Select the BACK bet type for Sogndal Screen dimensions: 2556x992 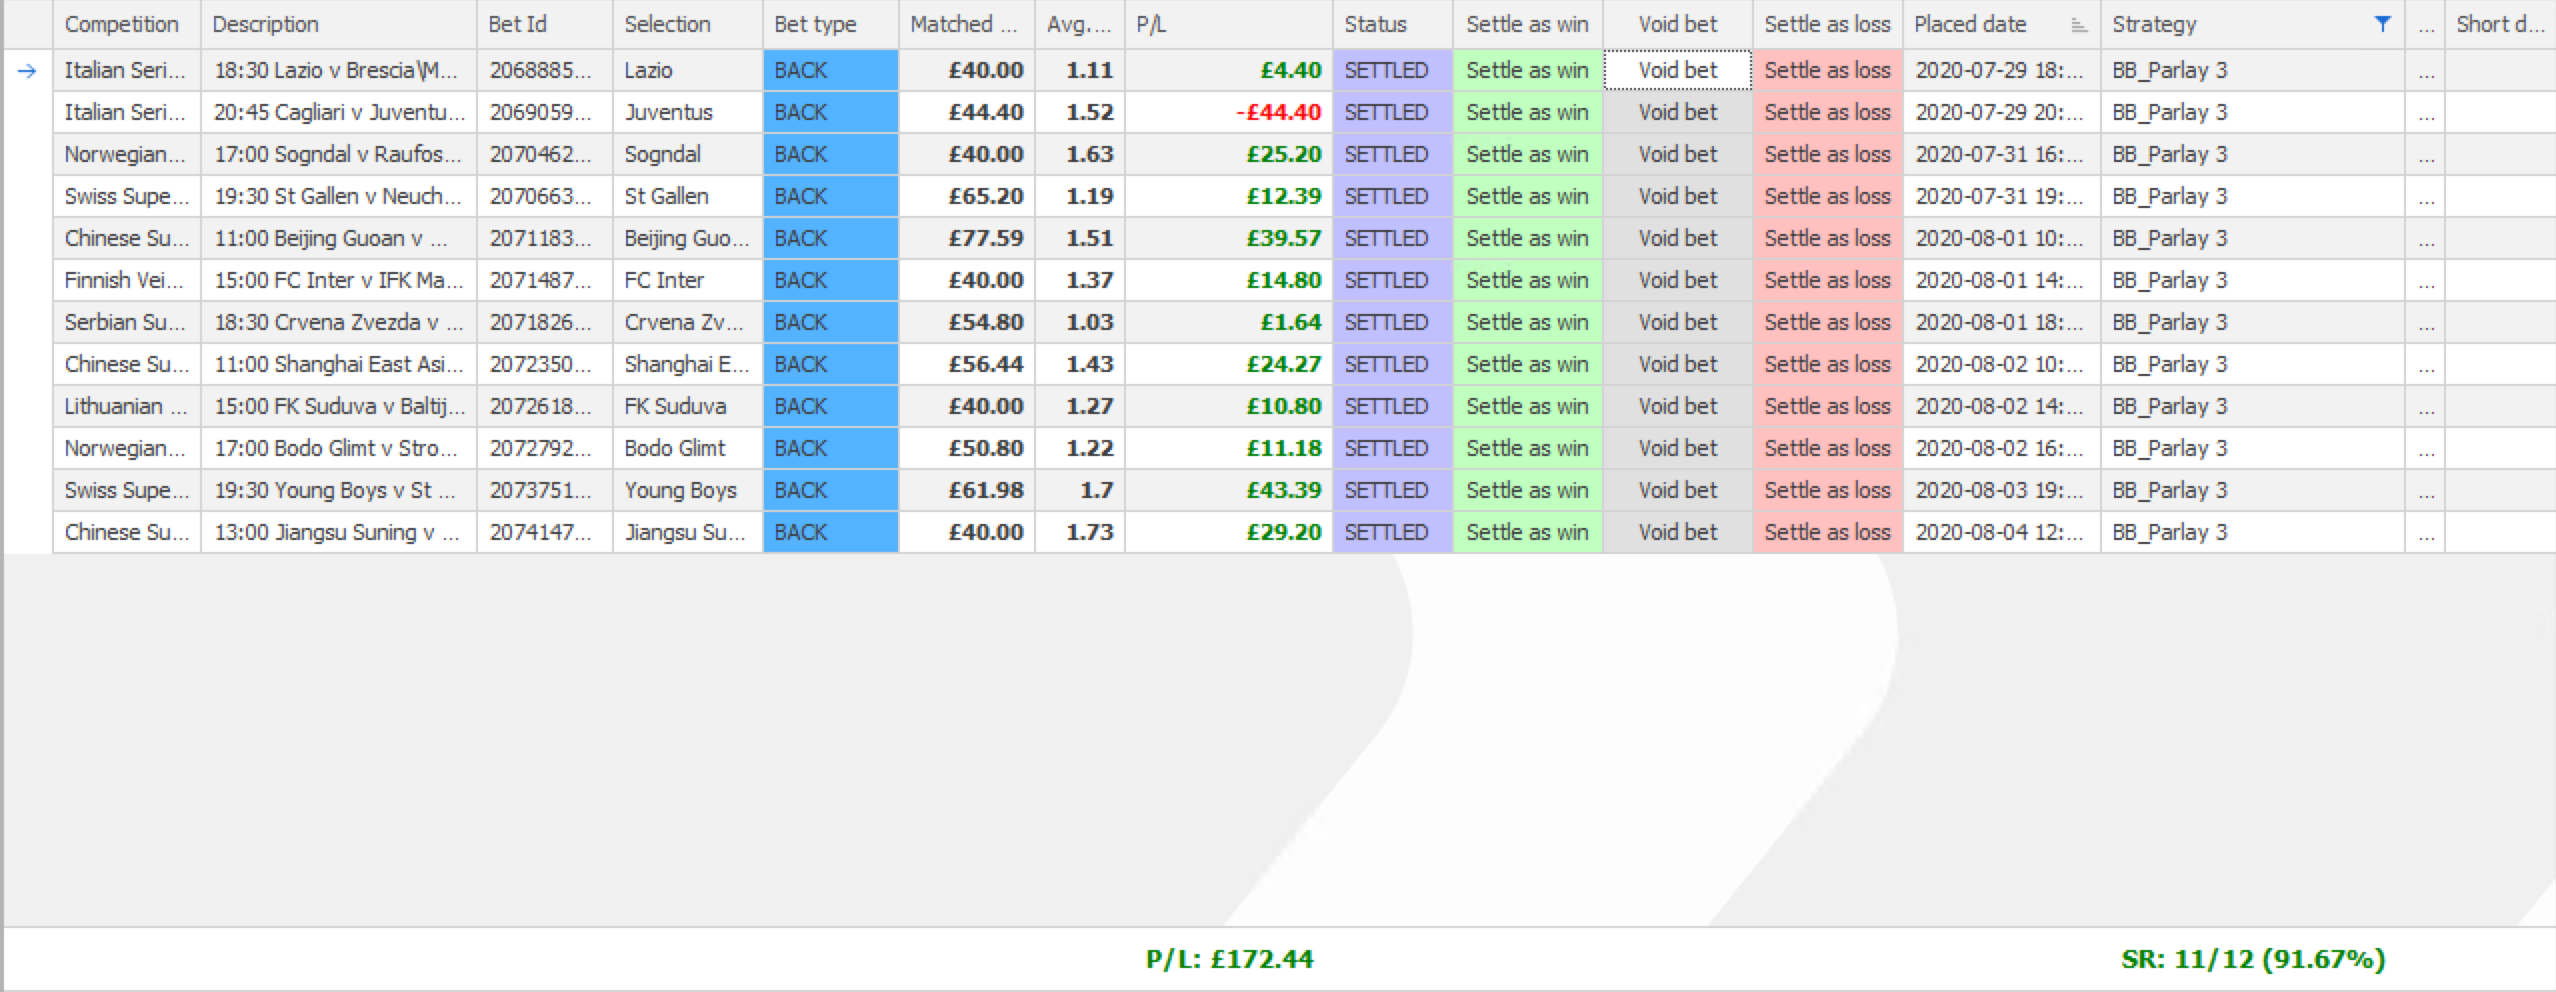830,154
